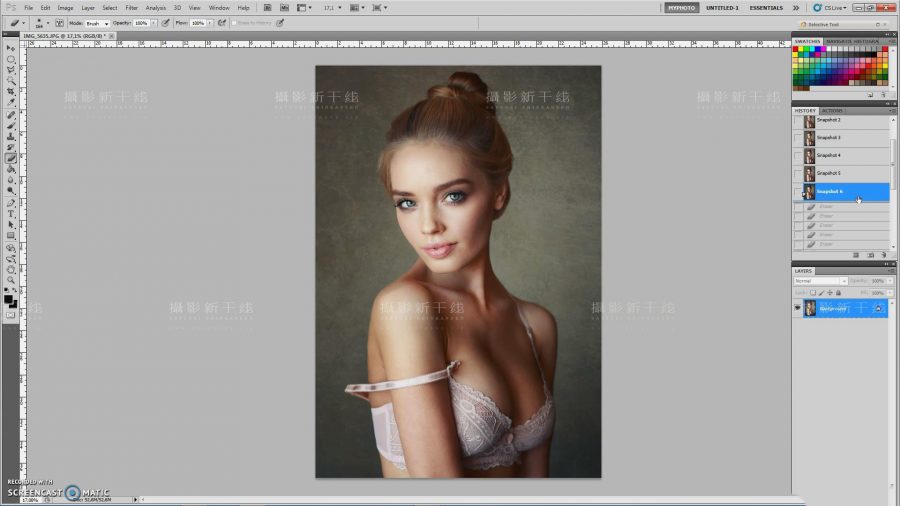This screenshot has width=900, height=506.
Task: Click the foreground color box
Action: pyautogui.click(x=8, y=299)
